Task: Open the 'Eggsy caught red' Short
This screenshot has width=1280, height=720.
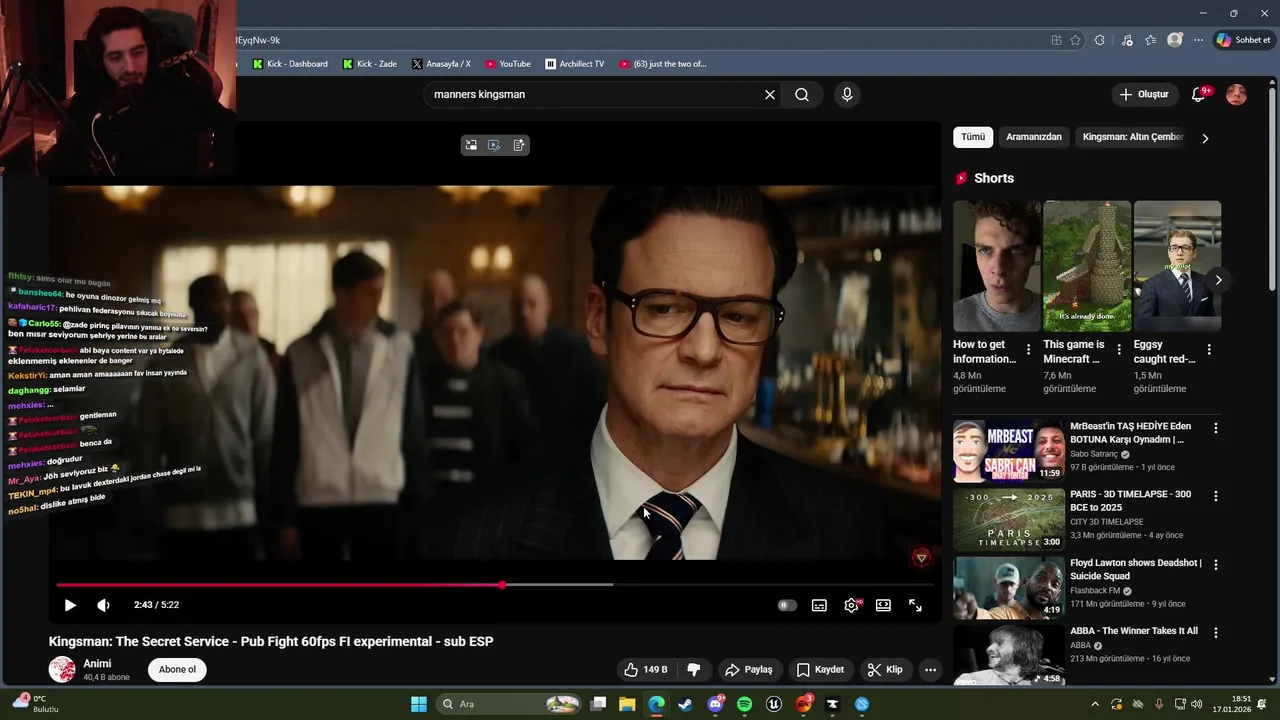Action: pos(1177,266)
